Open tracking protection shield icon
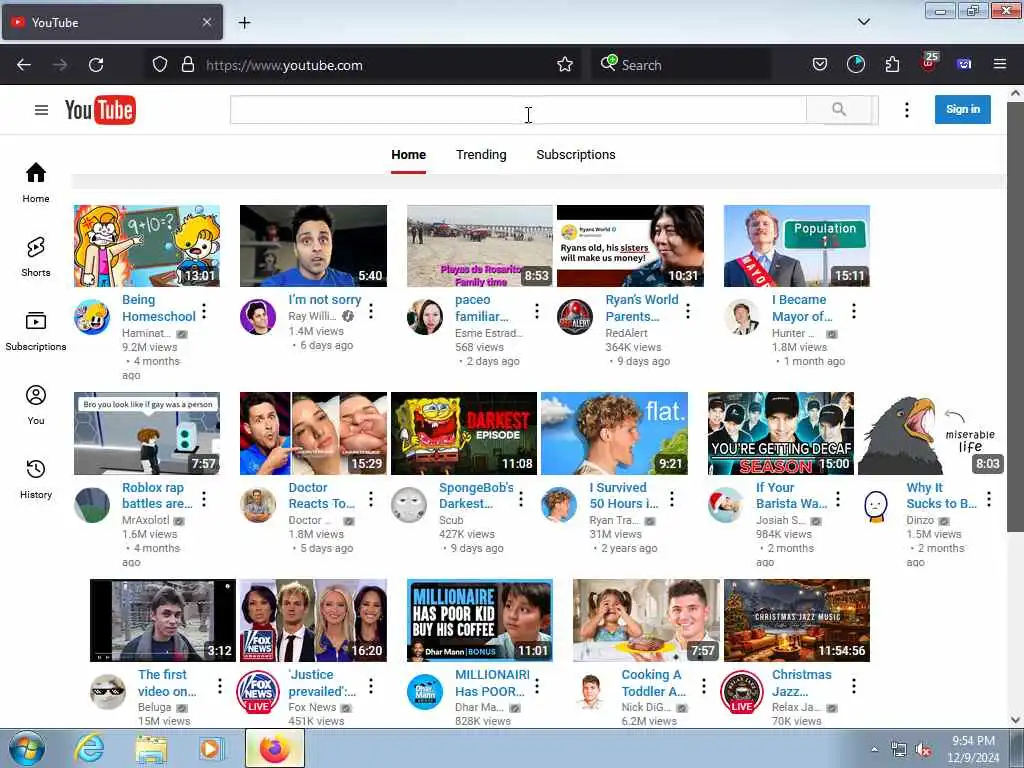 [x=160, y=65]
